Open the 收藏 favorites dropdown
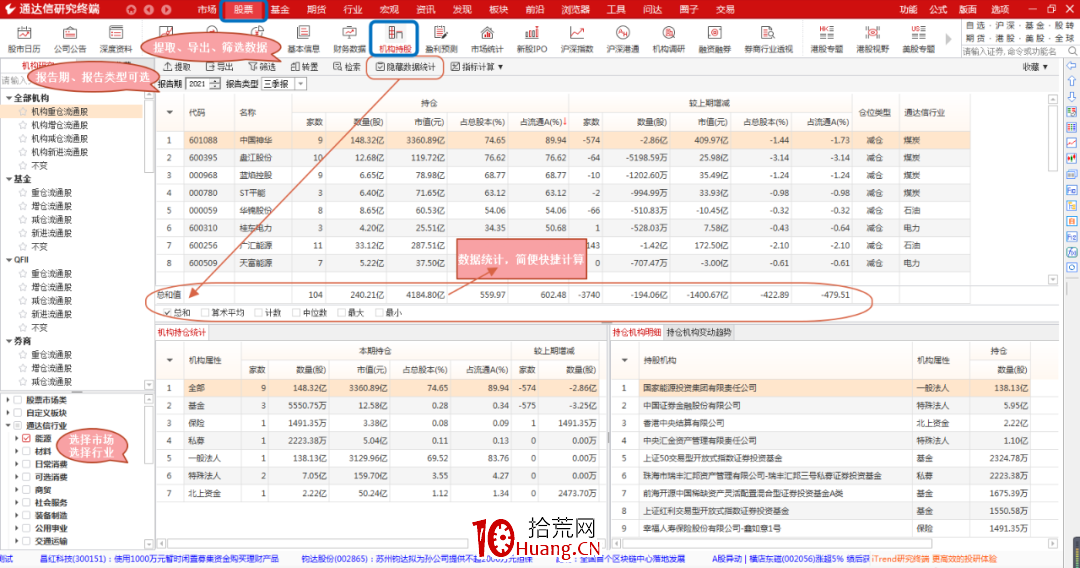 [1035, 67]
